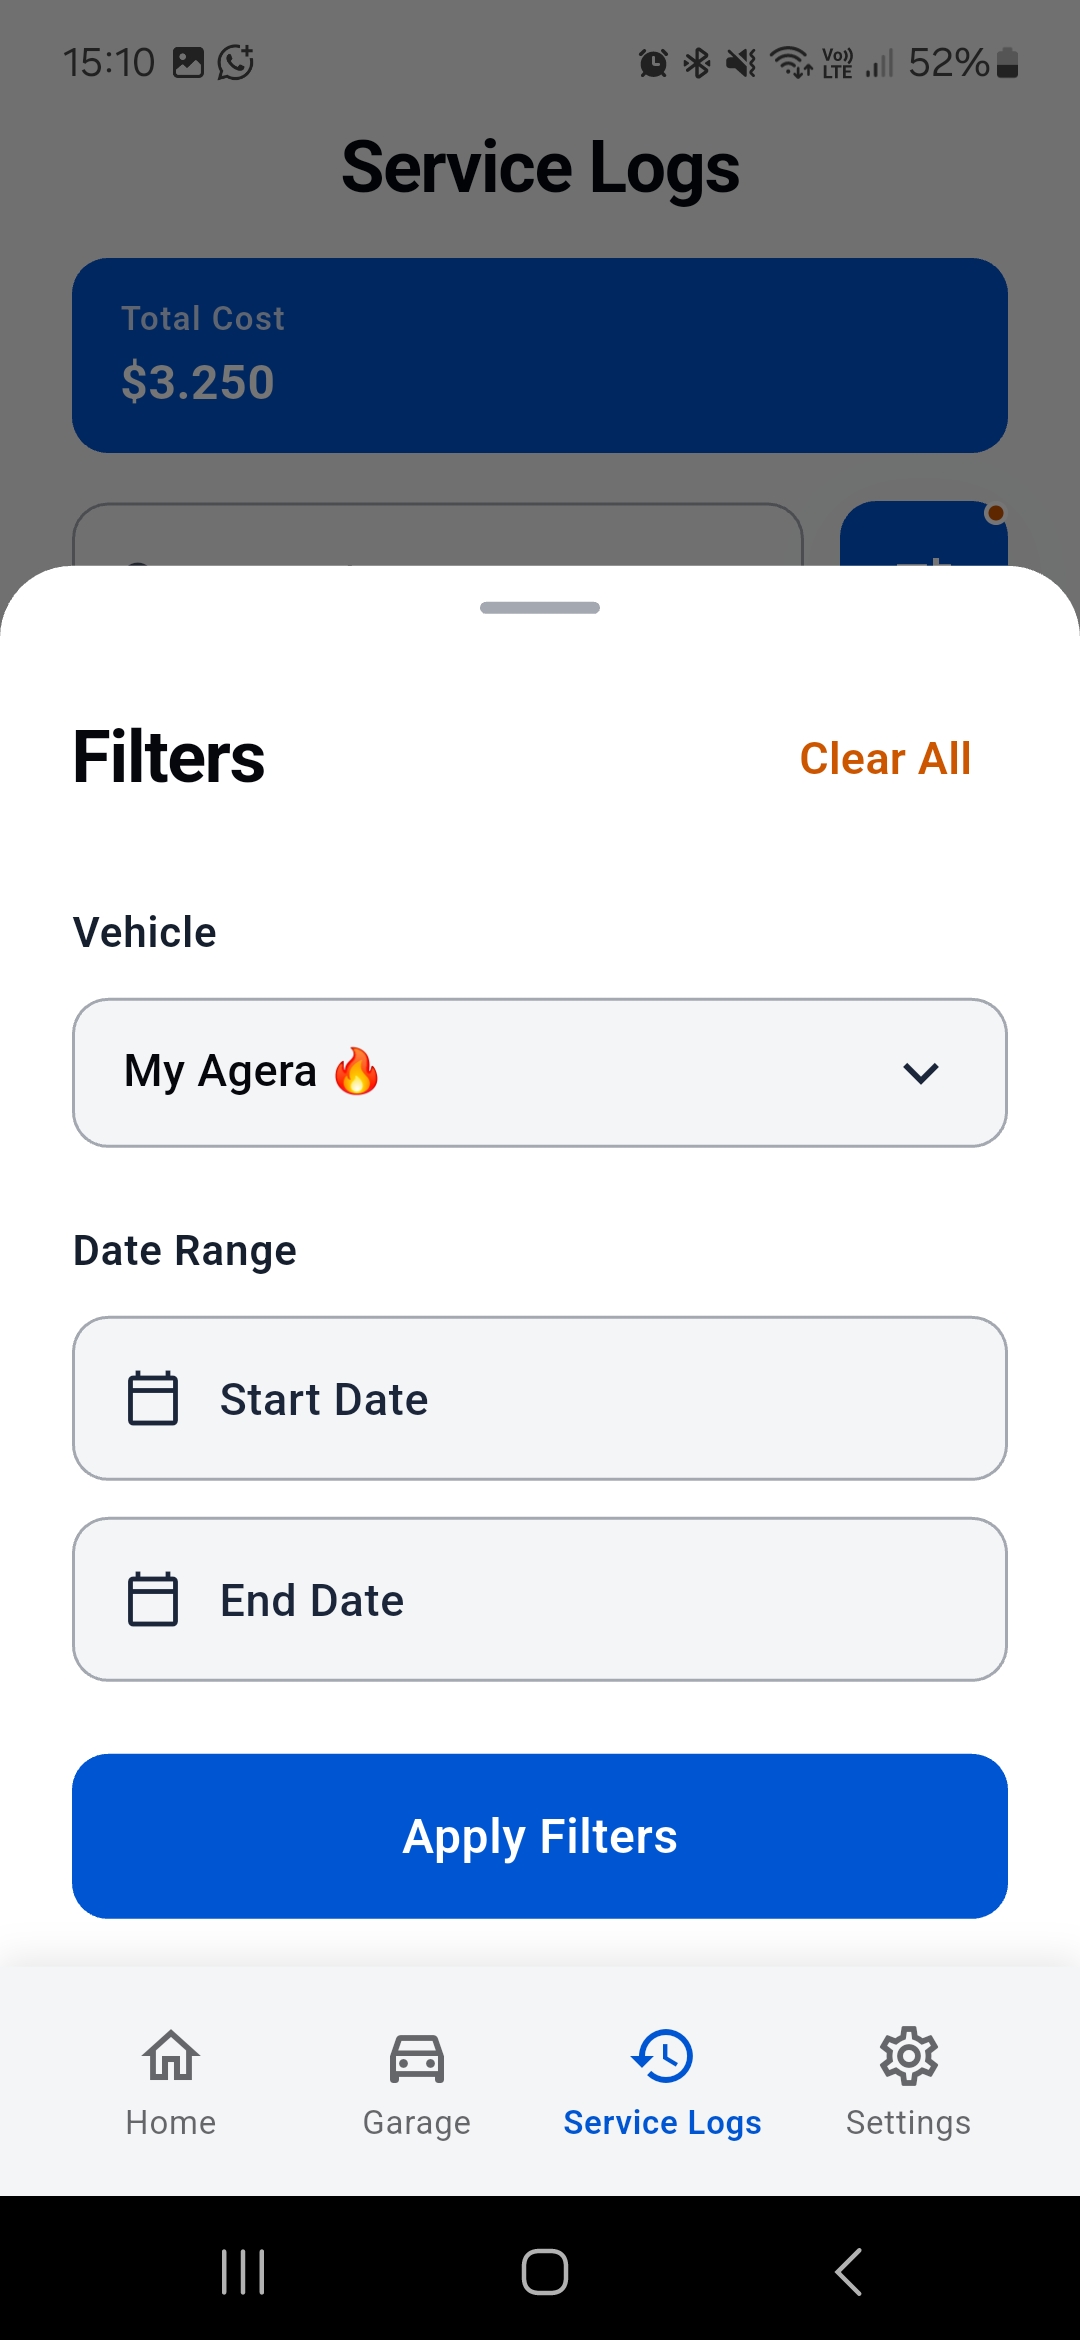The height and width of the screenshot is (2340, 1080).
Task: Tap the Total Cost summary card
Action: pyautogui.click(x=540, y=355)
